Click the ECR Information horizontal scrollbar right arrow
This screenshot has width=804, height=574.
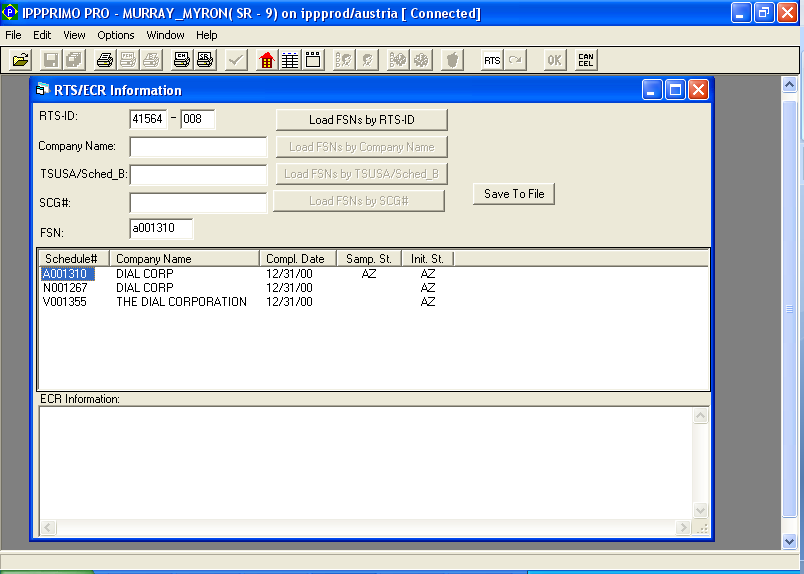683,527
